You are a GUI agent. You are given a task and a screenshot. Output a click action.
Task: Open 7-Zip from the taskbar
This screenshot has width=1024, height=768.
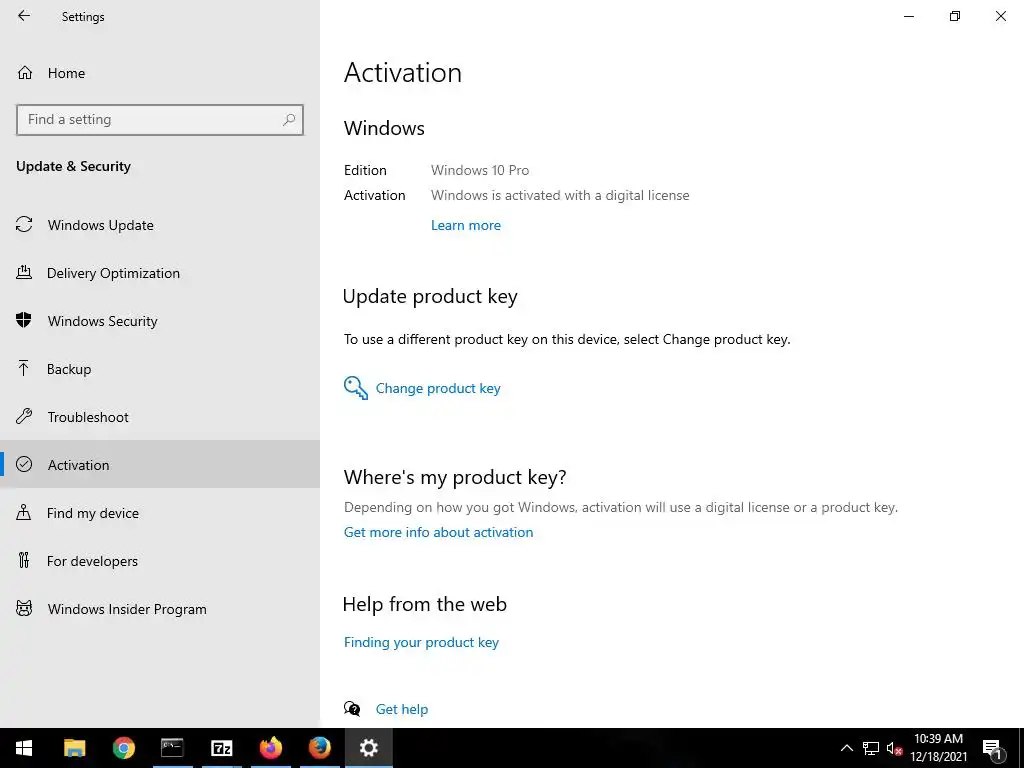221,748
